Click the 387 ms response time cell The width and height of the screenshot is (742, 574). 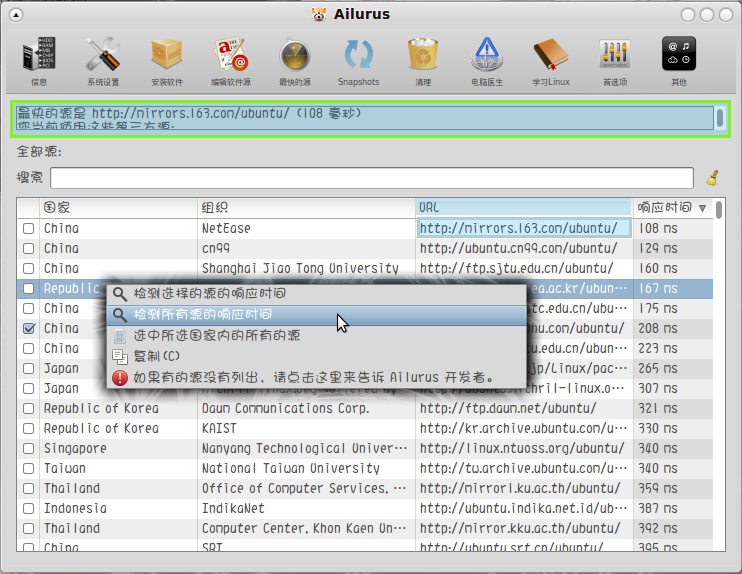tap(672, 508)
